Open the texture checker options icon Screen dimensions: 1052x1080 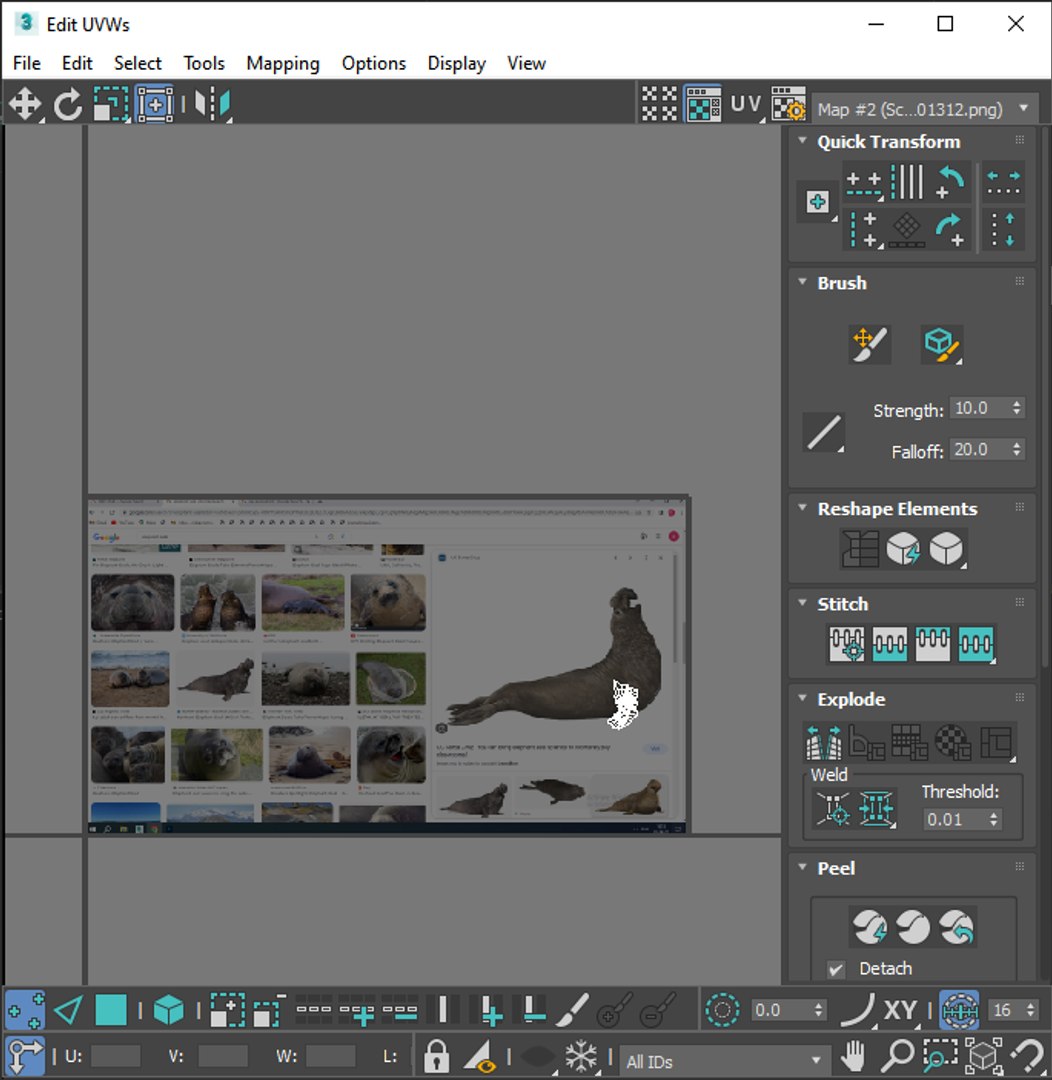788,104
